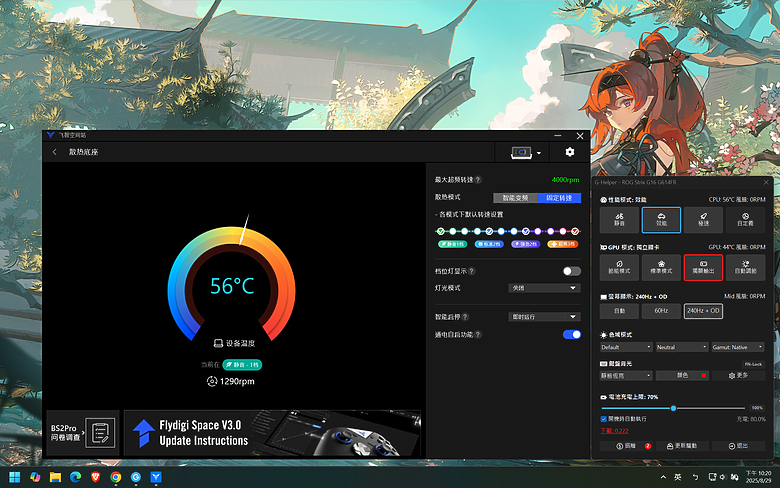The width and height of the screenshot is (780, 488).
Task: Click help icon next to 档位灯显示
Action: click(472, 271)
